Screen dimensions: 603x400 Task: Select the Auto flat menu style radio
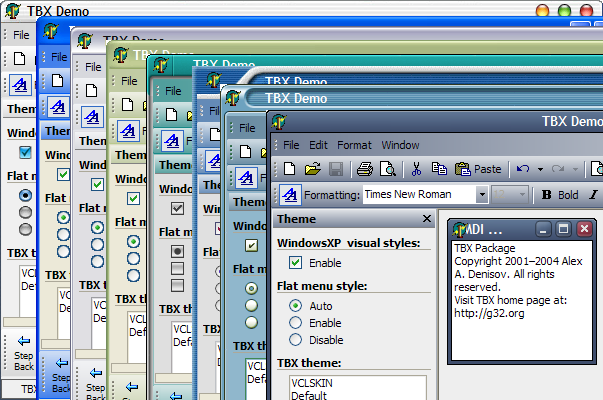295,305
